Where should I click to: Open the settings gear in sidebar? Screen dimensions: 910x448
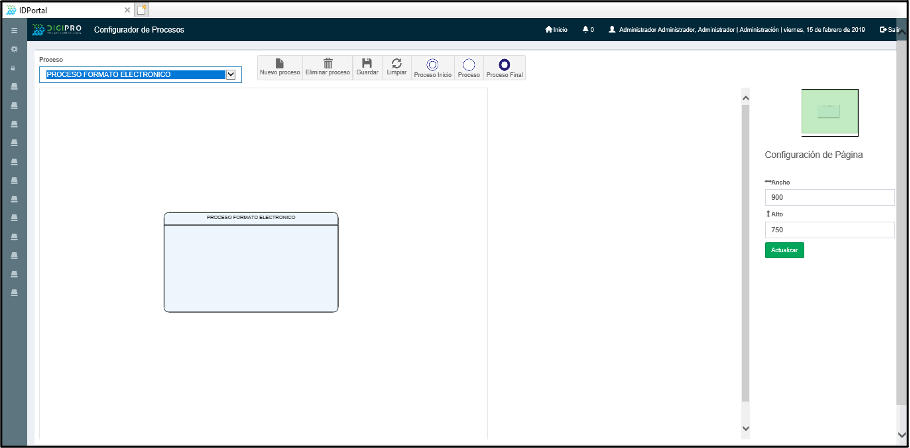point(14,48)
